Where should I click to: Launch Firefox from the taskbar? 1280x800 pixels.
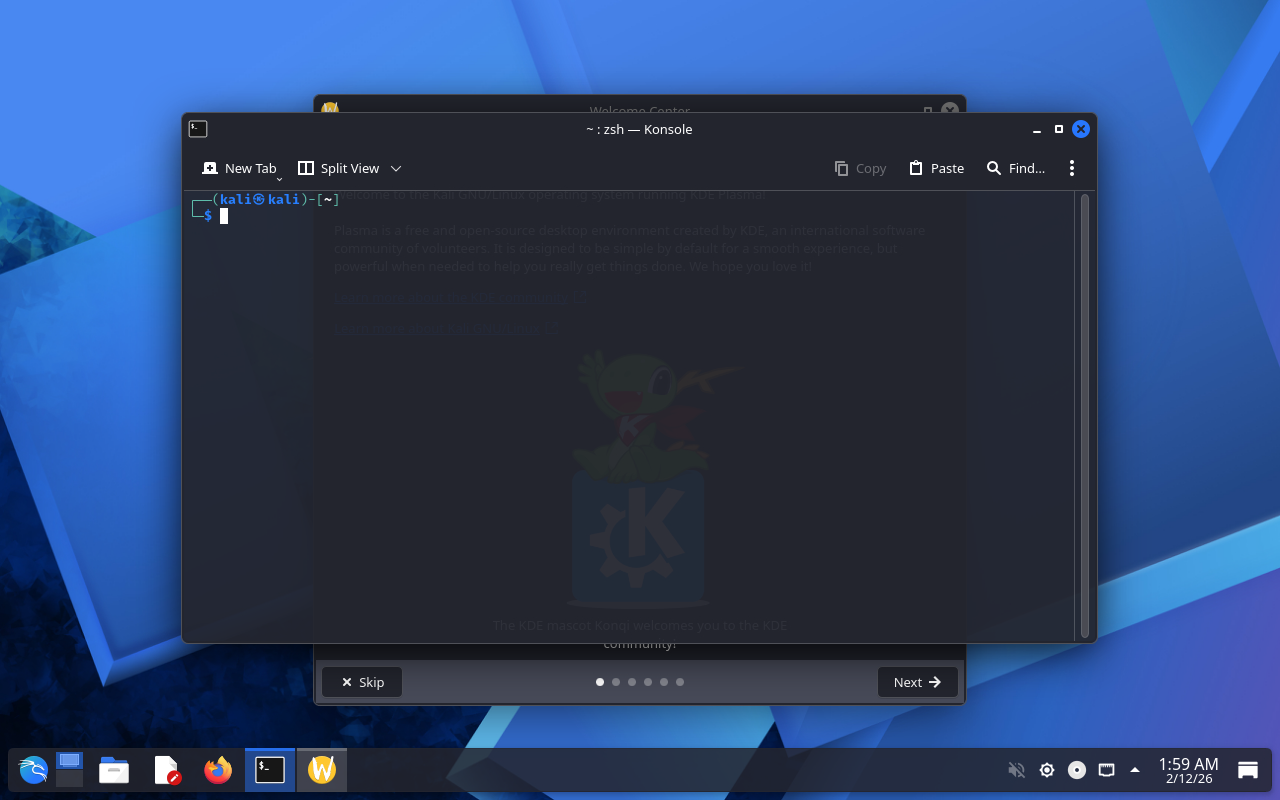click(x=217, y=770)
